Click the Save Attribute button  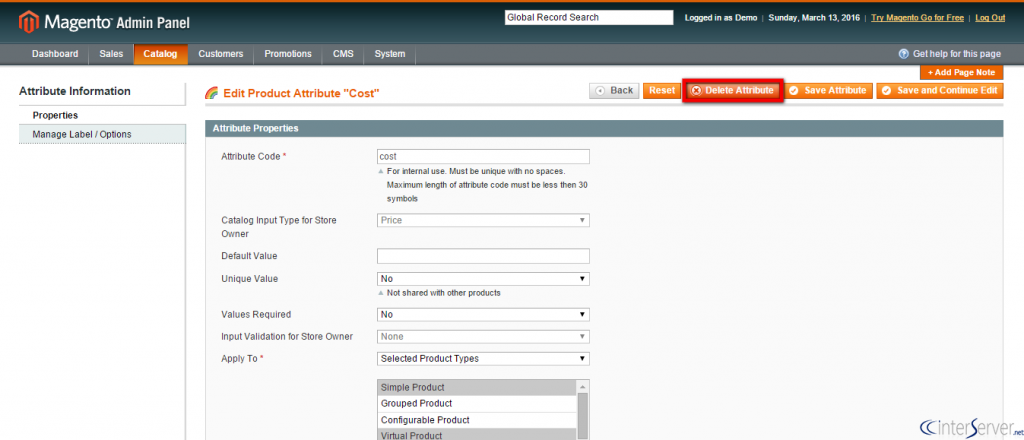pos(828,91)
